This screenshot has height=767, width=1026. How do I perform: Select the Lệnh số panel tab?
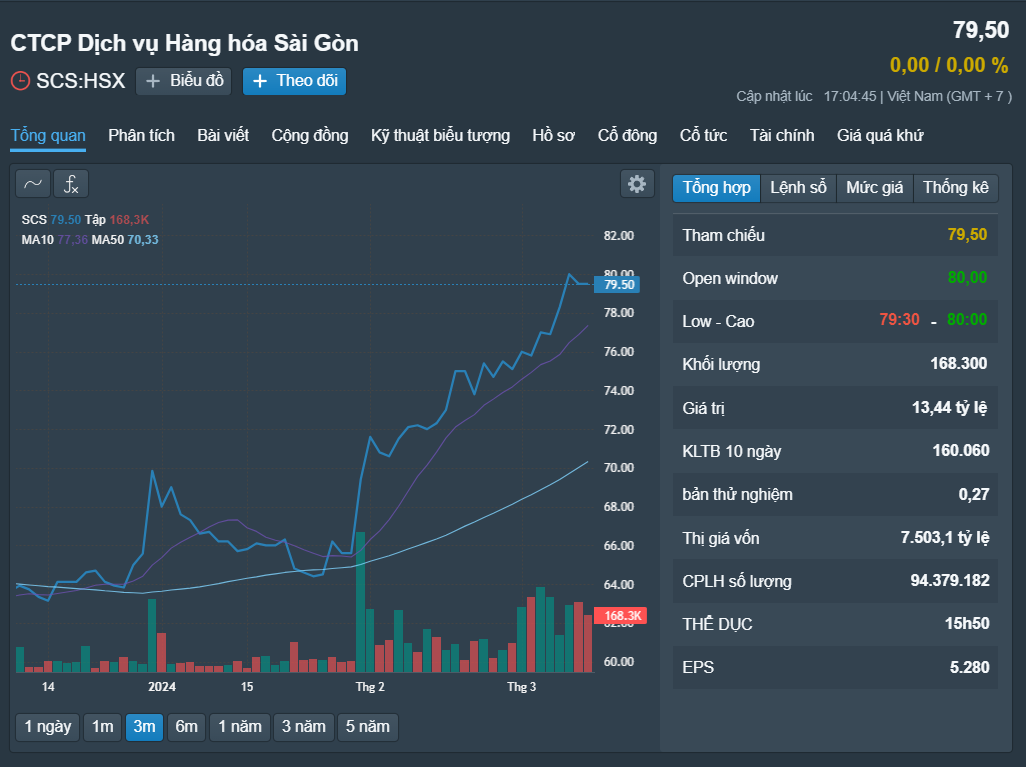[x=798, y=188]
